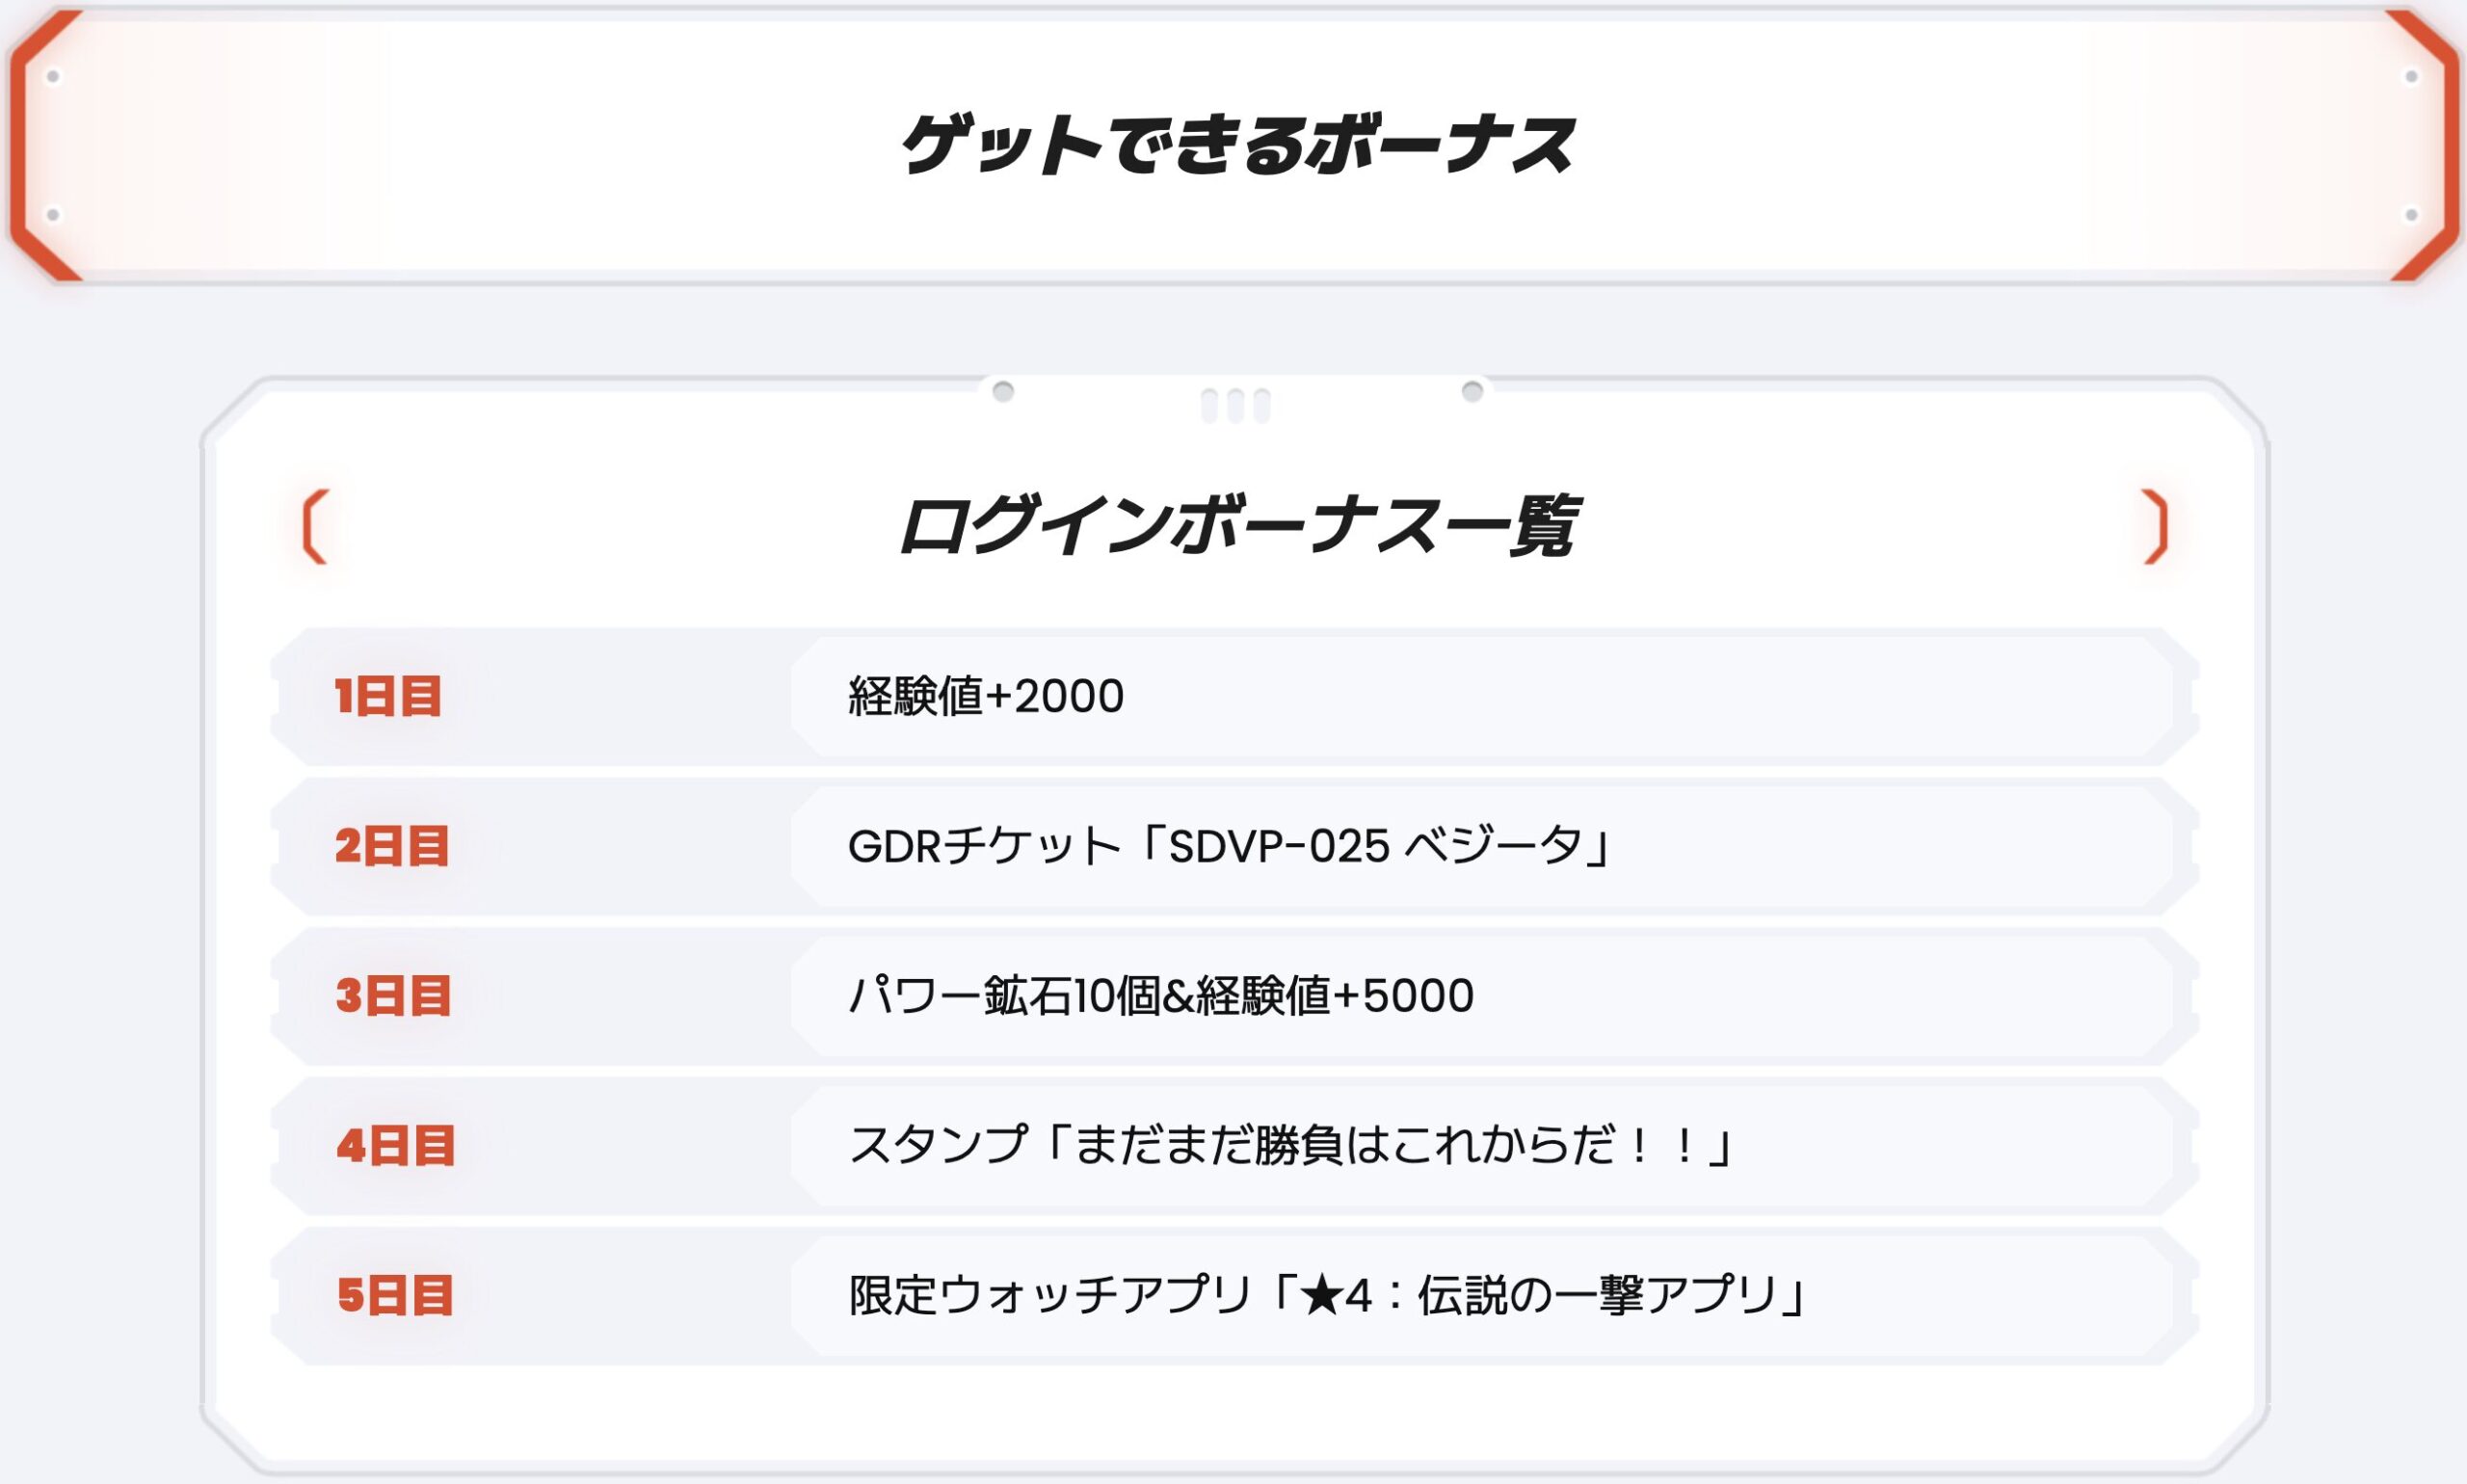Click the 経験値+2000 reward entry
This screenshot has height=1484, width=2467.
pyautogui.click(x=986, y=697)
